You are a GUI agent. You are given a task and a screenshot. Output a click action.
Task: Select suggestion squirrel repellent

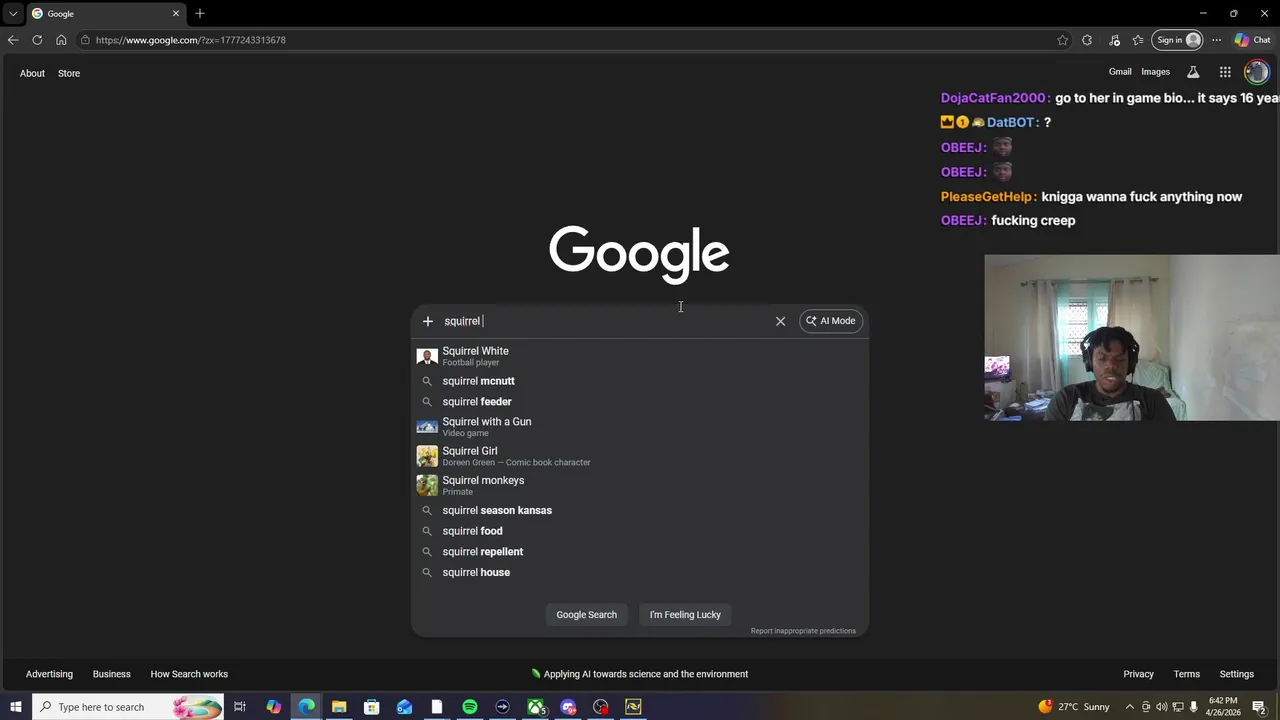point(640,552)
